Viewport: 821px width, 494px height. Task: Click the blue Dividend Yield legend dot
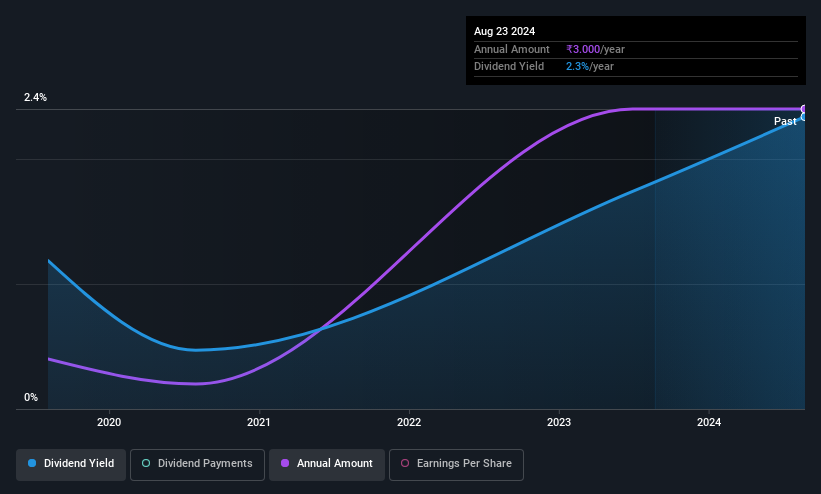tap(32, 463)
